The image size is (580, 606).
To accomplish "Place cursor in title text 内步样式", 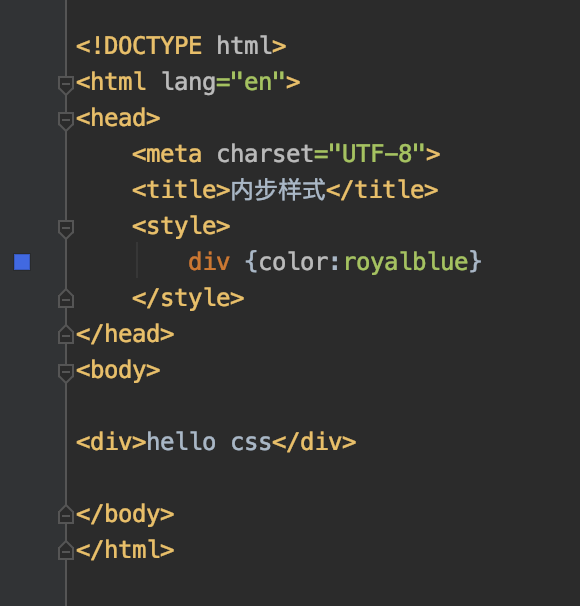I will (x=278, y=189).
